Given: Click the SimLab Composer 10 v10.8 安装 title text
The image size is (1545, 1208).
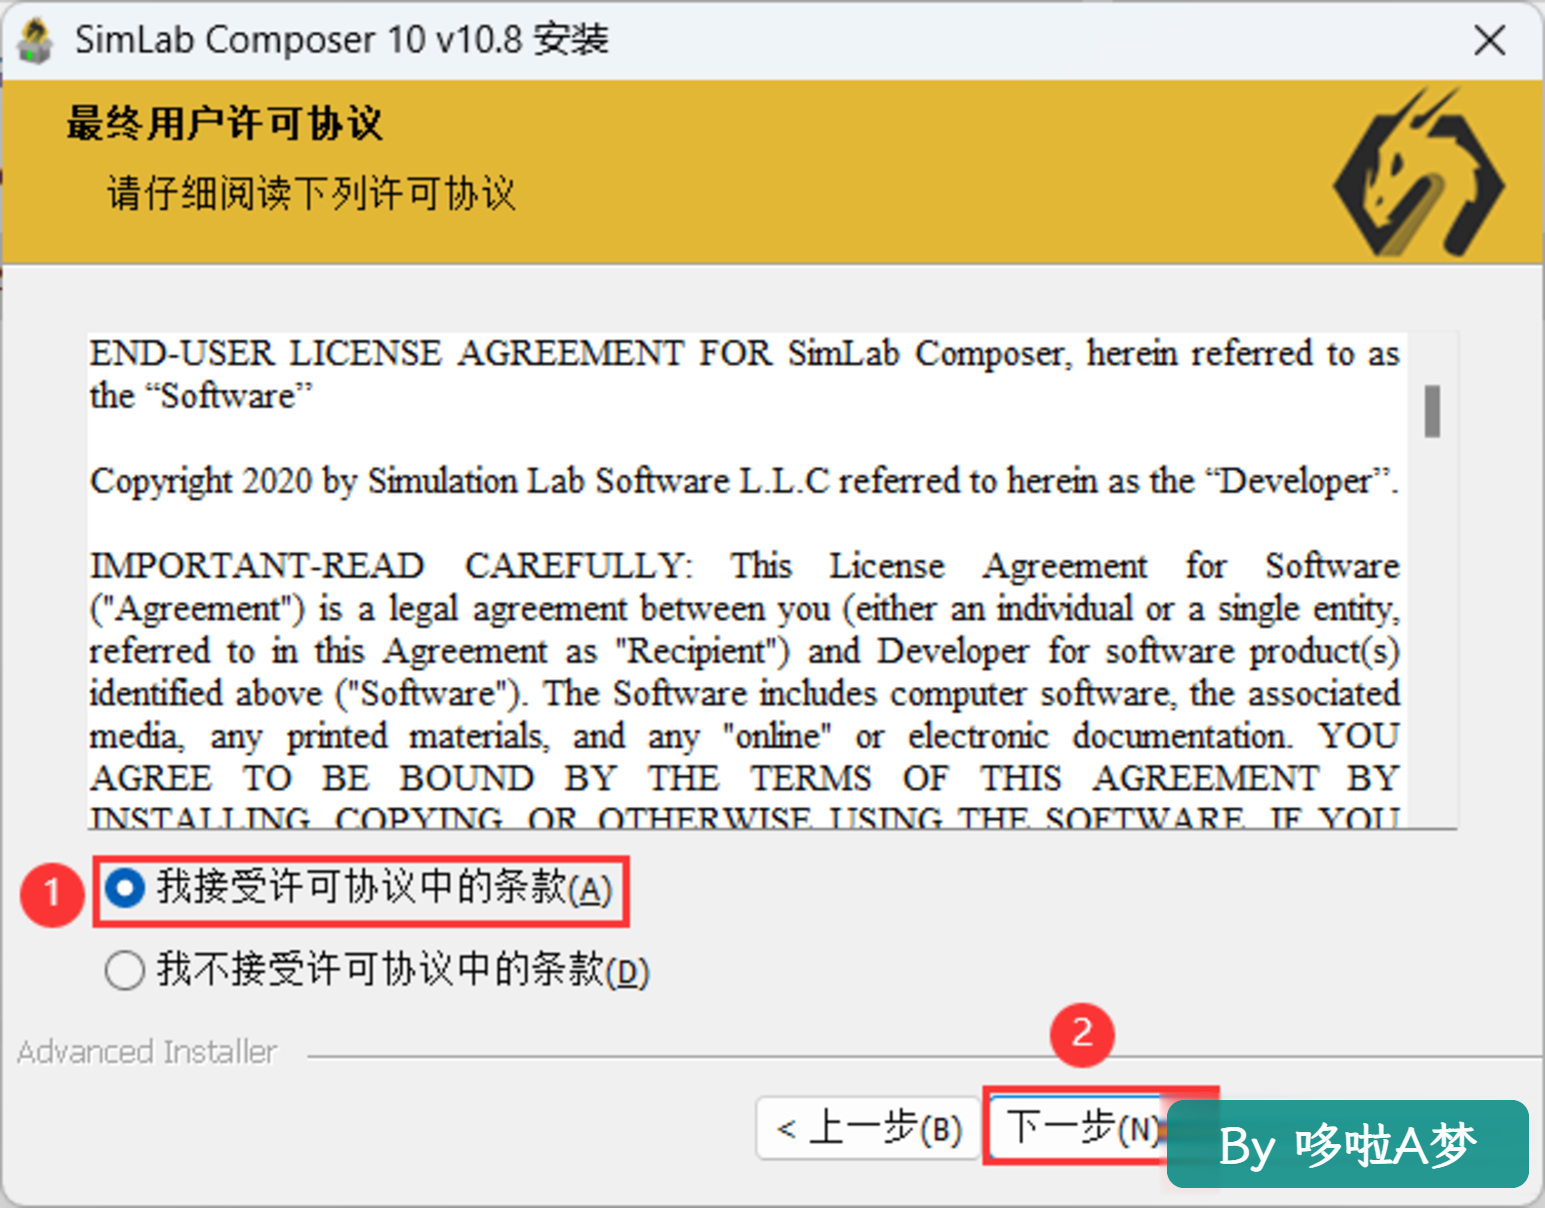Looking at the screenshot, I should tap(341, 40).
